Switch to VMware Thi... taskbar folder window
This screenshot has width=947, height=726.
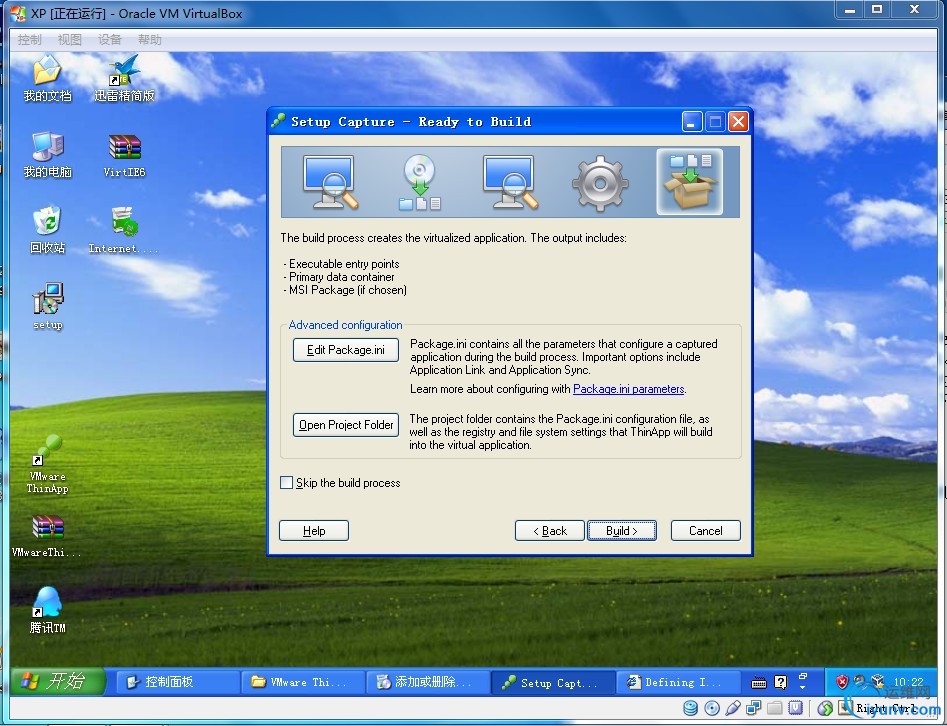point(303,682)
